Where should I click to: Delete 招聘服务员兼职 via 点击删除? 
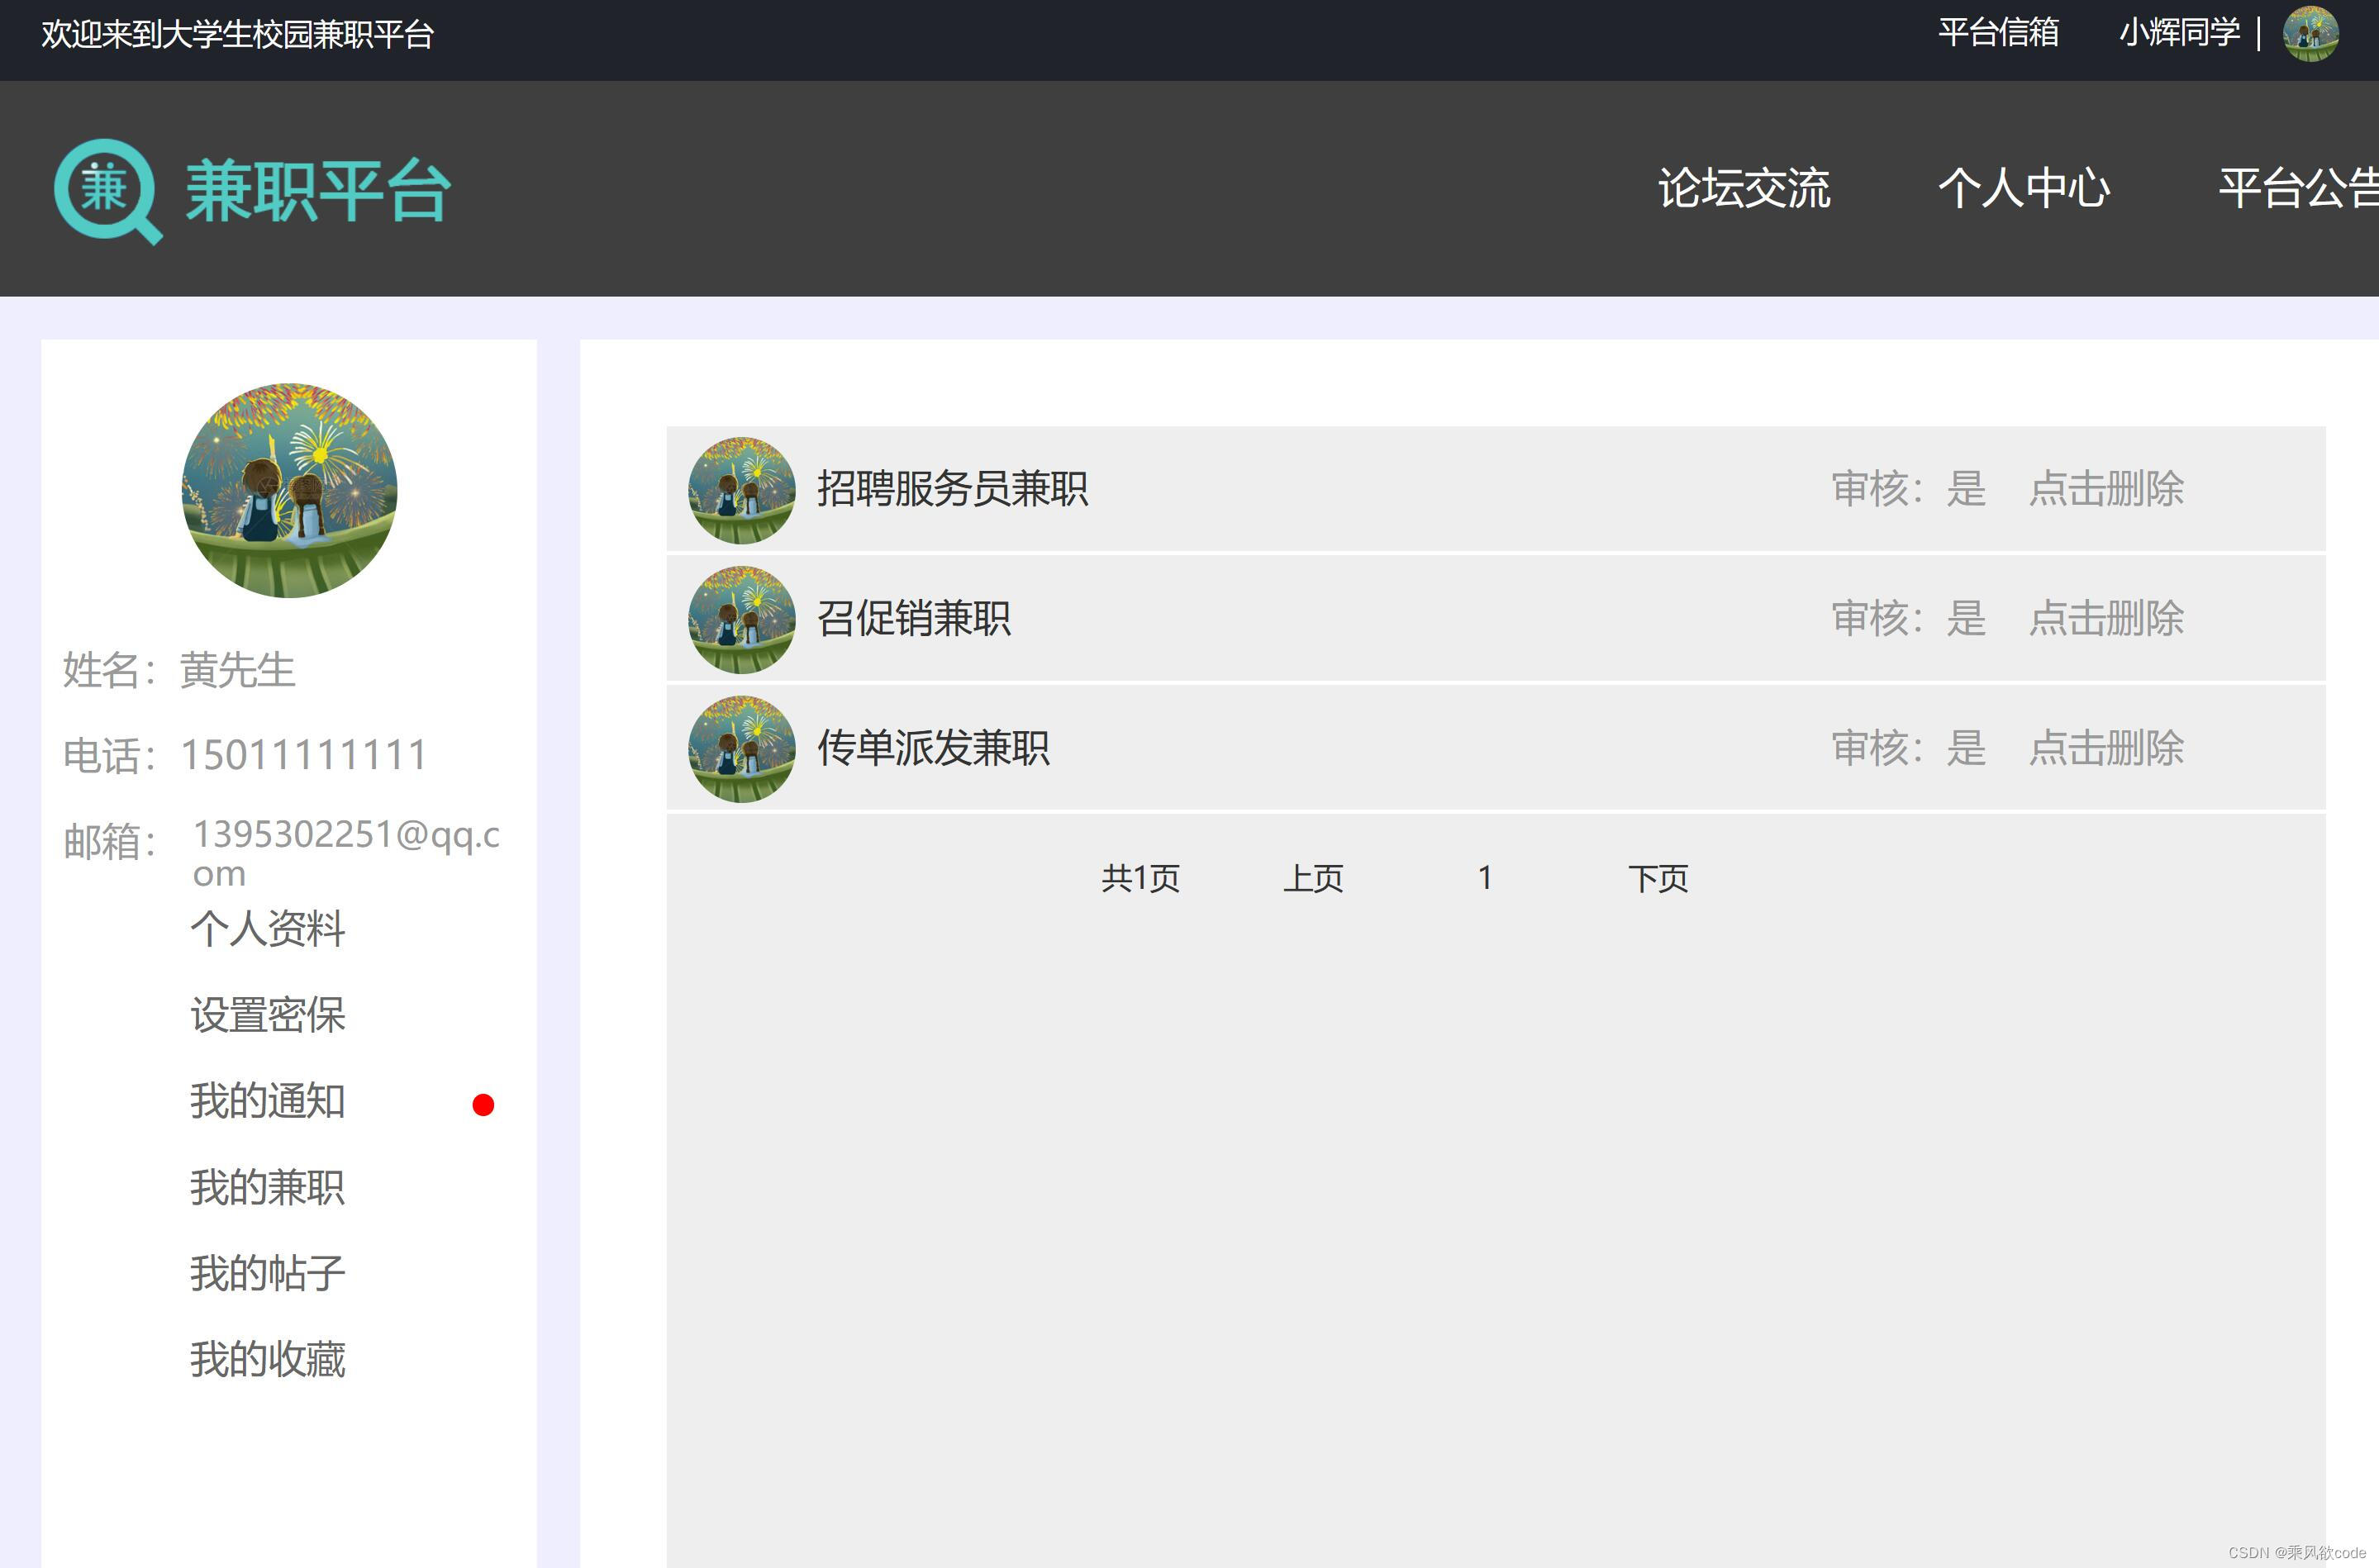click(2106, 490)
